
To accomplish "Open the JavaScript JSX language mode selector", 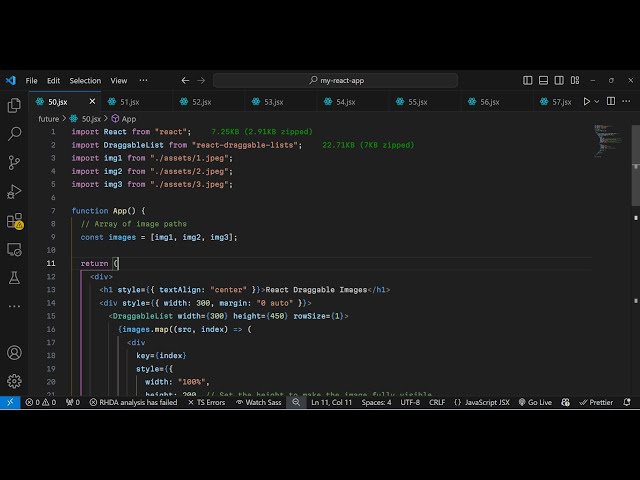I will (482, 402).
